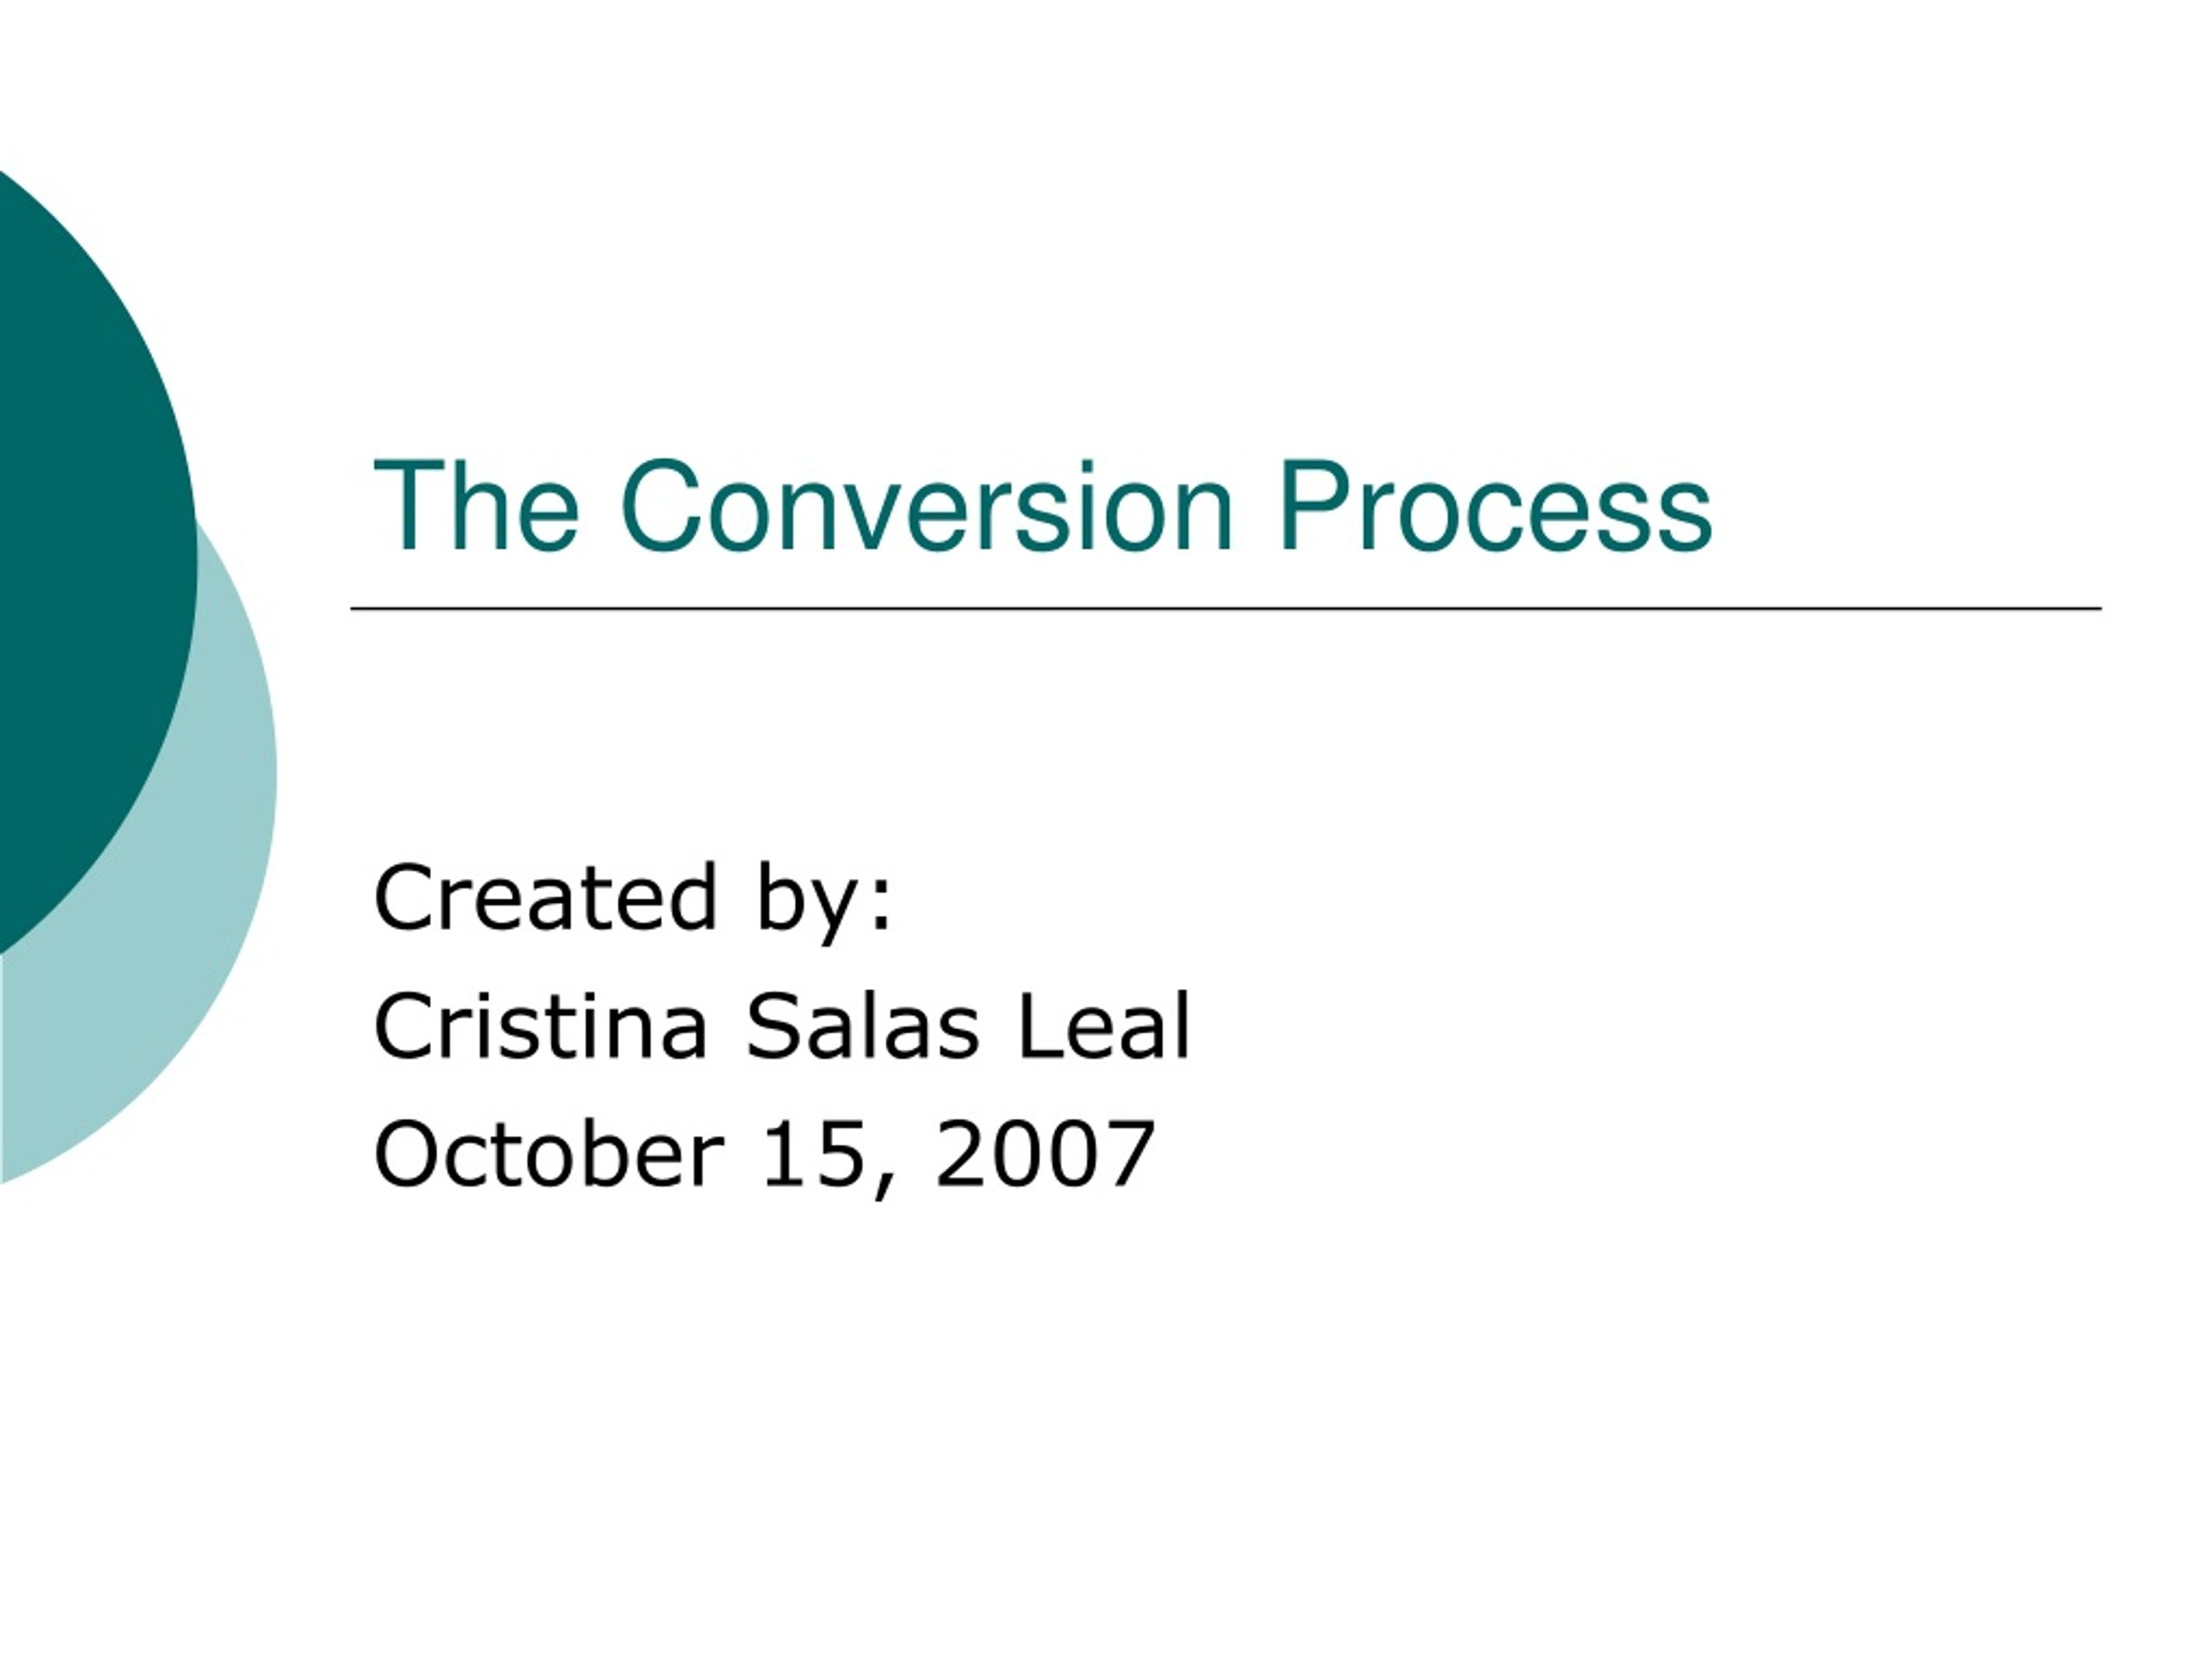Image resolution: width=2212 pixels, height=1659 pixels.
Task: Click the word 'Process' in the title
Action: [x=1496, y=506]
